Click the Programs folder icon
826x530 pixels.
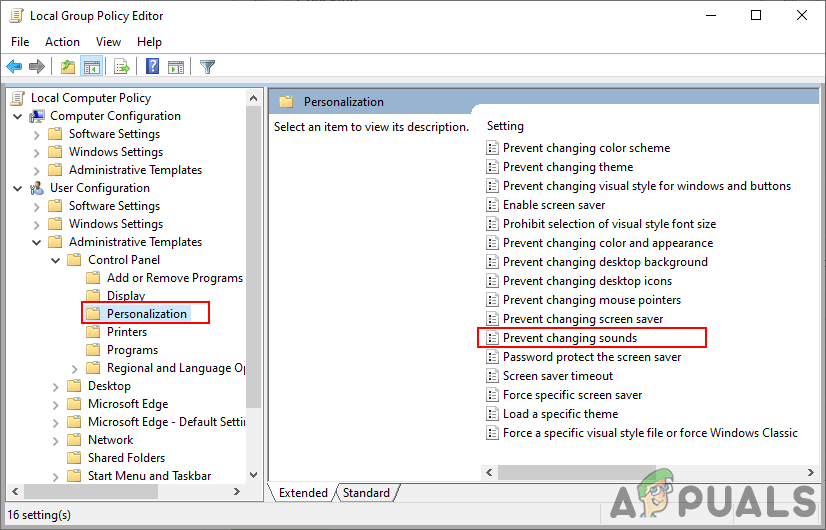[x=93, y=350]
